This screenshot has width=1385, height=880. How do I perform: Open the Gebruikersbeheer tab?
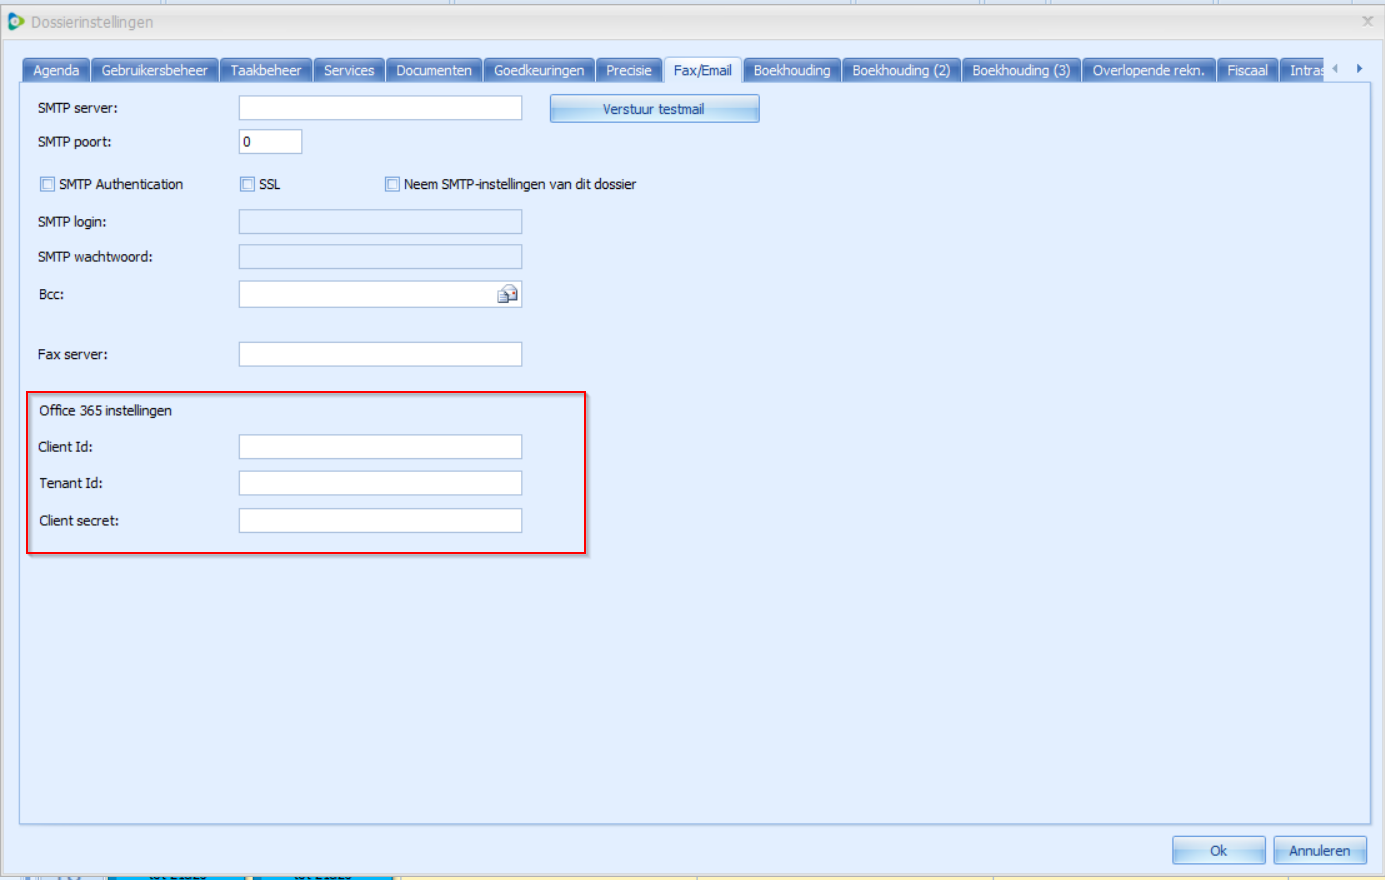[x=154, y=70]
